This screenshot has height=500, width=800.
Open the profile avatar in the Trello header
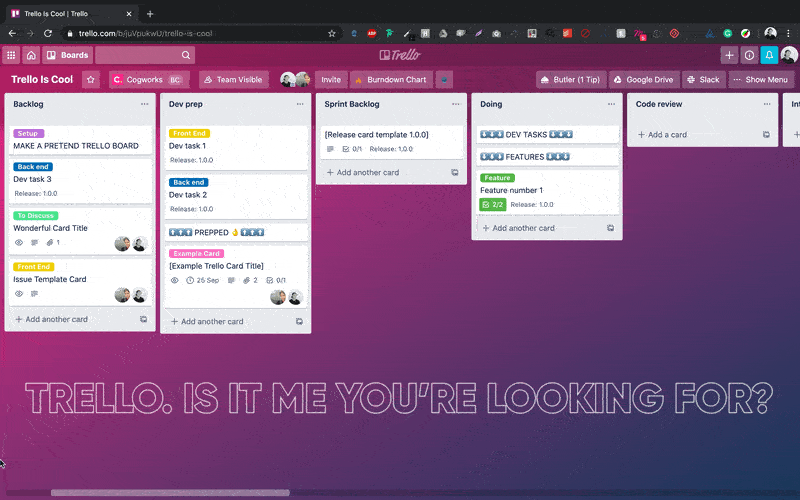(x=789, y=55)
